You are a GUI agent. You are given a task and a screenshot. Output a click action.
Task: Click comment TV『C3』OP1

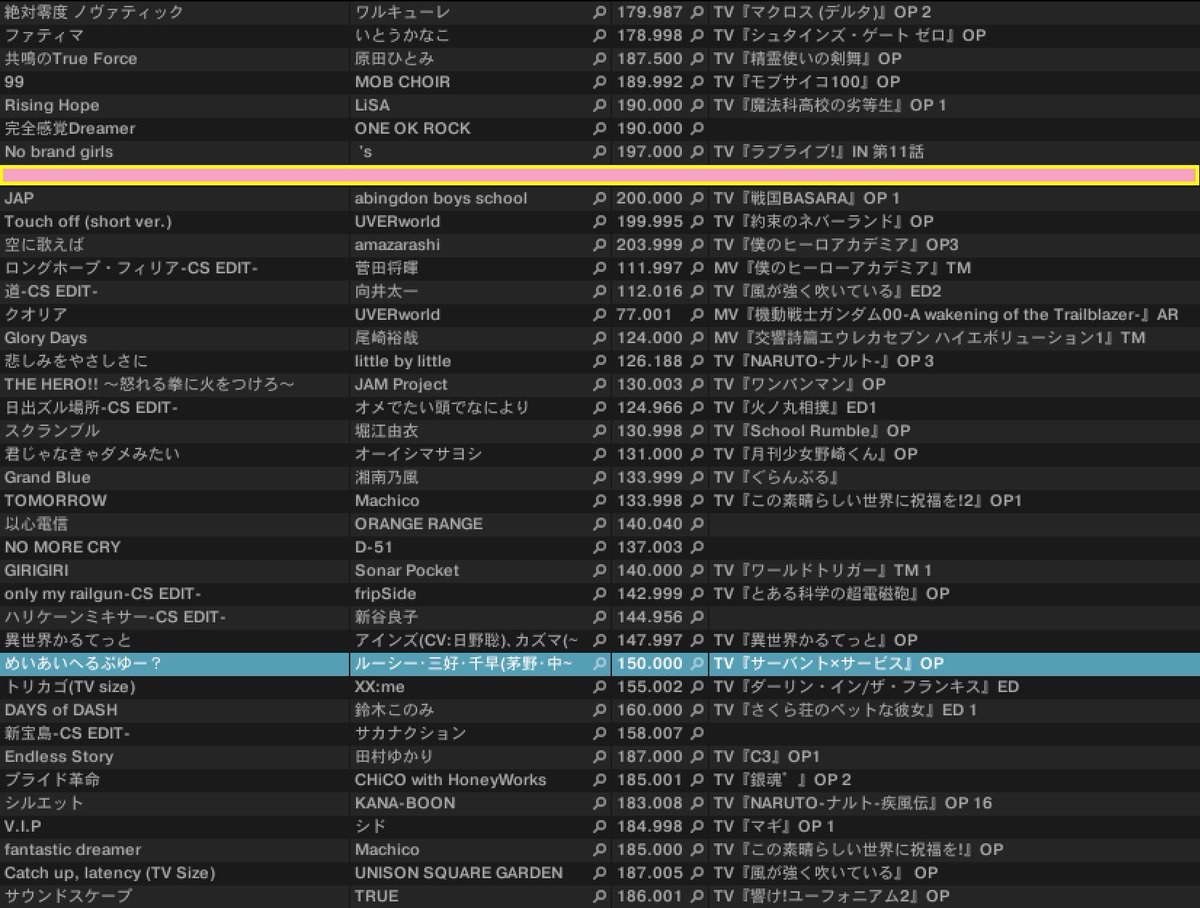click(767, 756)
